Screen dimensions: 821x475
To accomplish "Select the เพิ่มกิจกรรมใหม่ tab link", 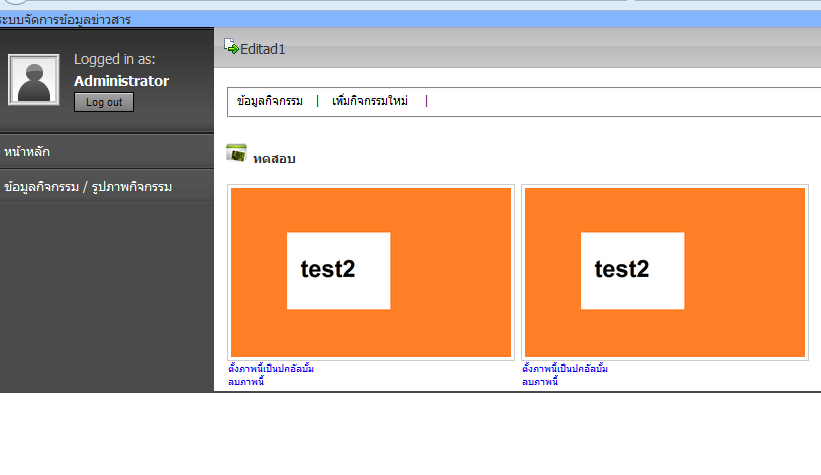I will pyautogui.click(x=370, y=101).
